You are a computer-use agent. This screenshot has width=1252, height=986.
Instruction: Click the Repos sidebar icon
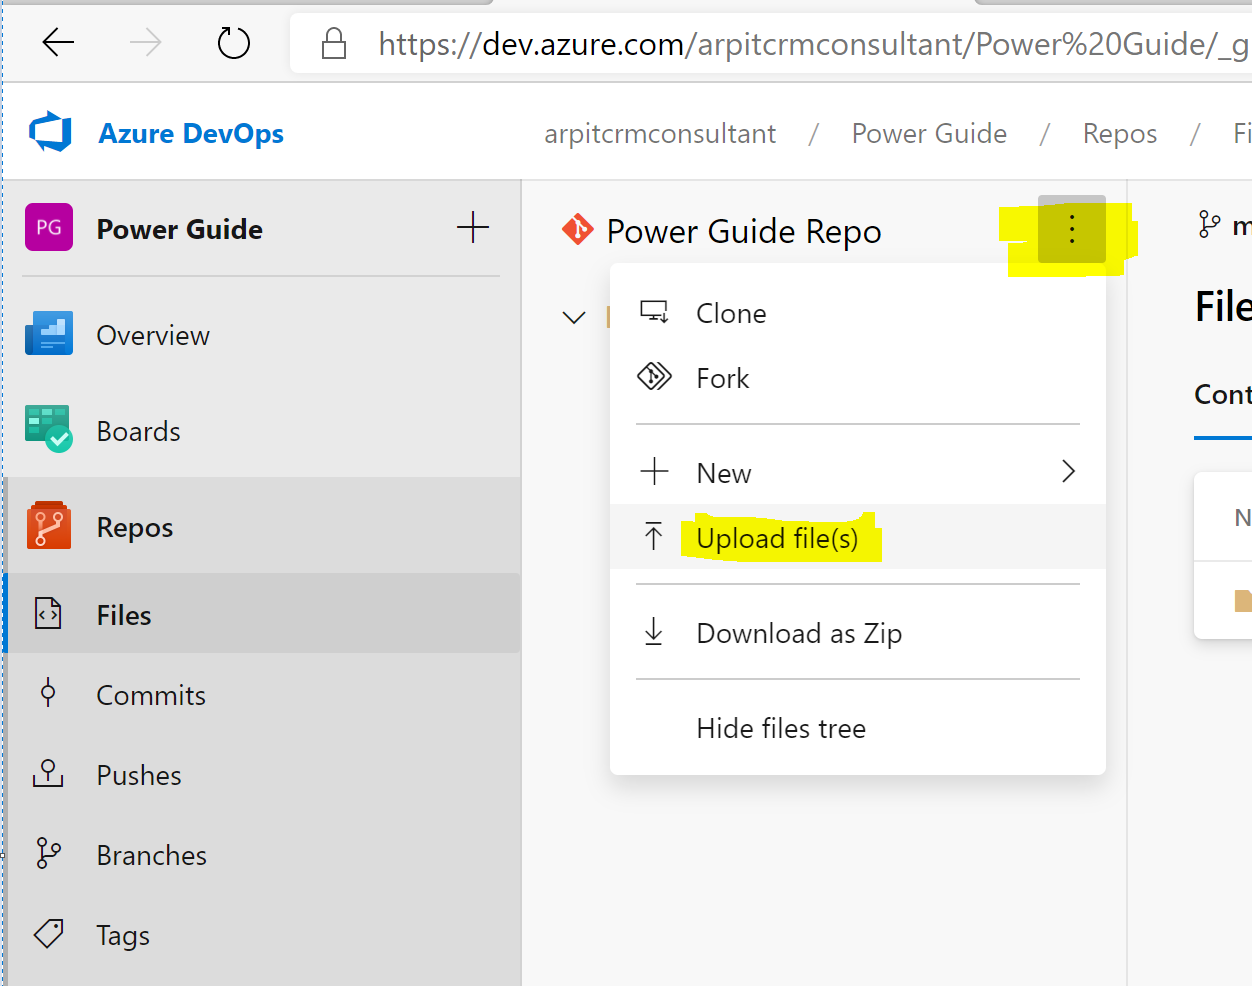pos(49,526)
